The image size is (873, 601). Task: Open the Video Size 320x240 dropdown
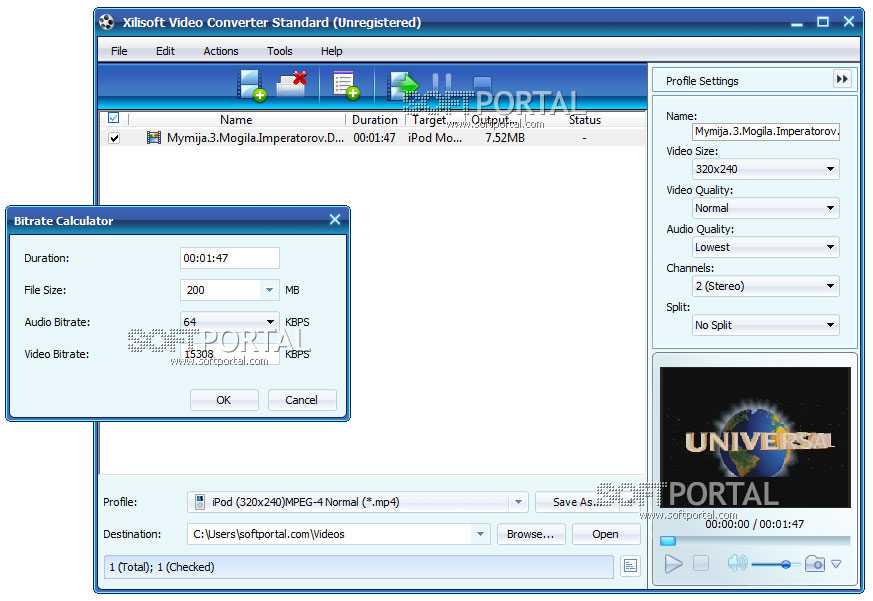tap(766, 169)
